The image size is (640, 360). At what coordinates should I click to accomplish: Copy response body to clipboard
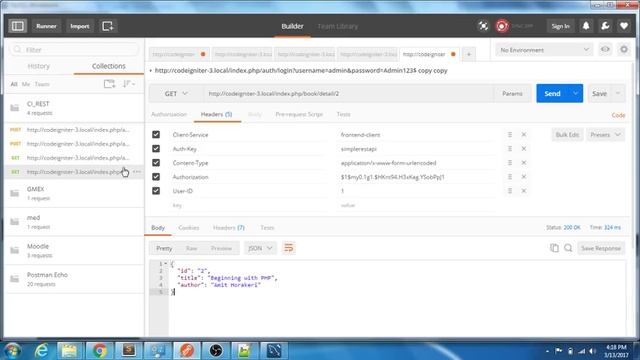(x=554, y=248)
